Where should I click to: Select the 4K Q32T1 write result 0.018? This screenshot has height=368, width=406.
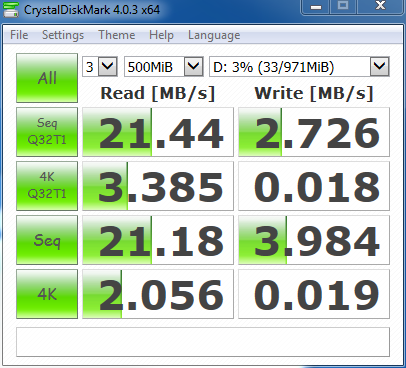coord(314,186)
